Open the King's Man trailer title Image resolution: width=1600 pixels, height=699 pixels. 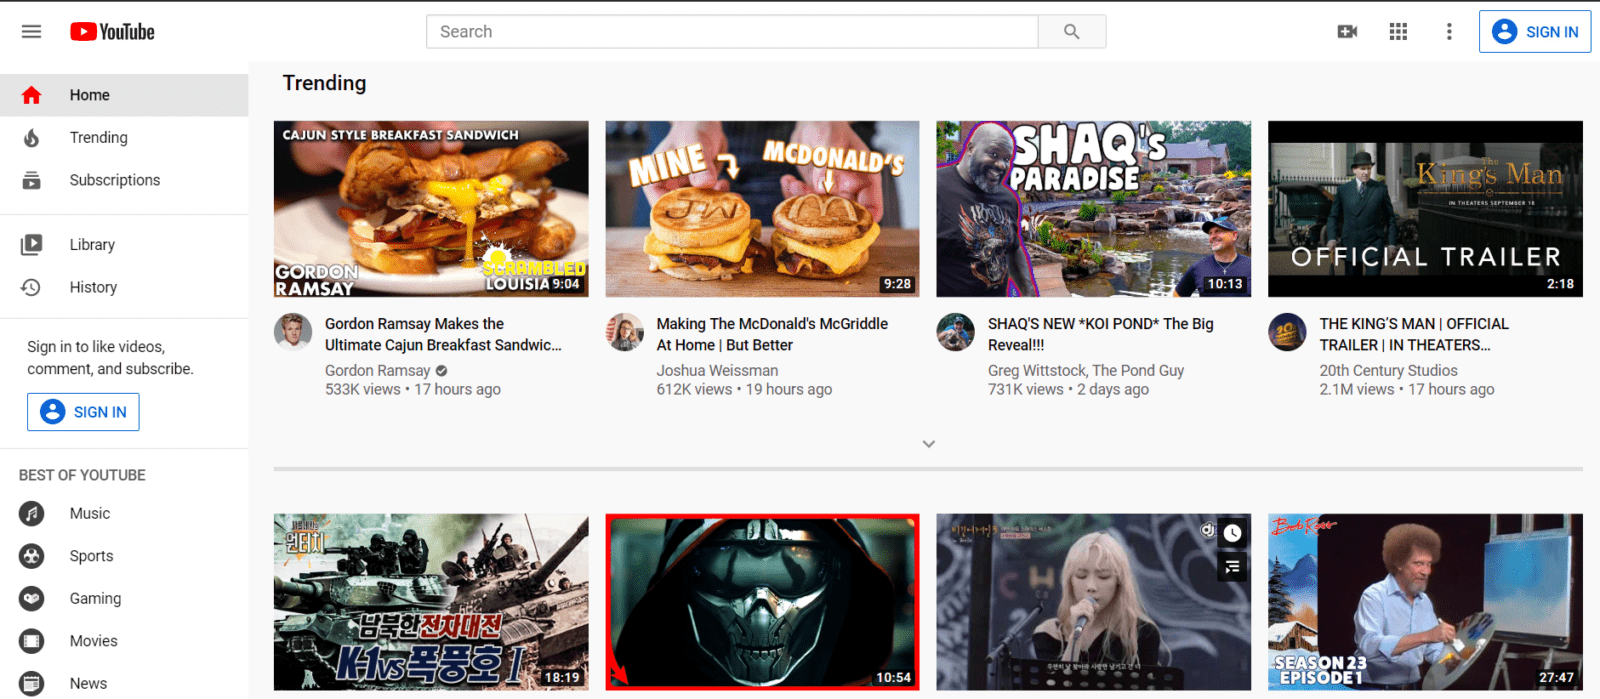[1413, 334]
